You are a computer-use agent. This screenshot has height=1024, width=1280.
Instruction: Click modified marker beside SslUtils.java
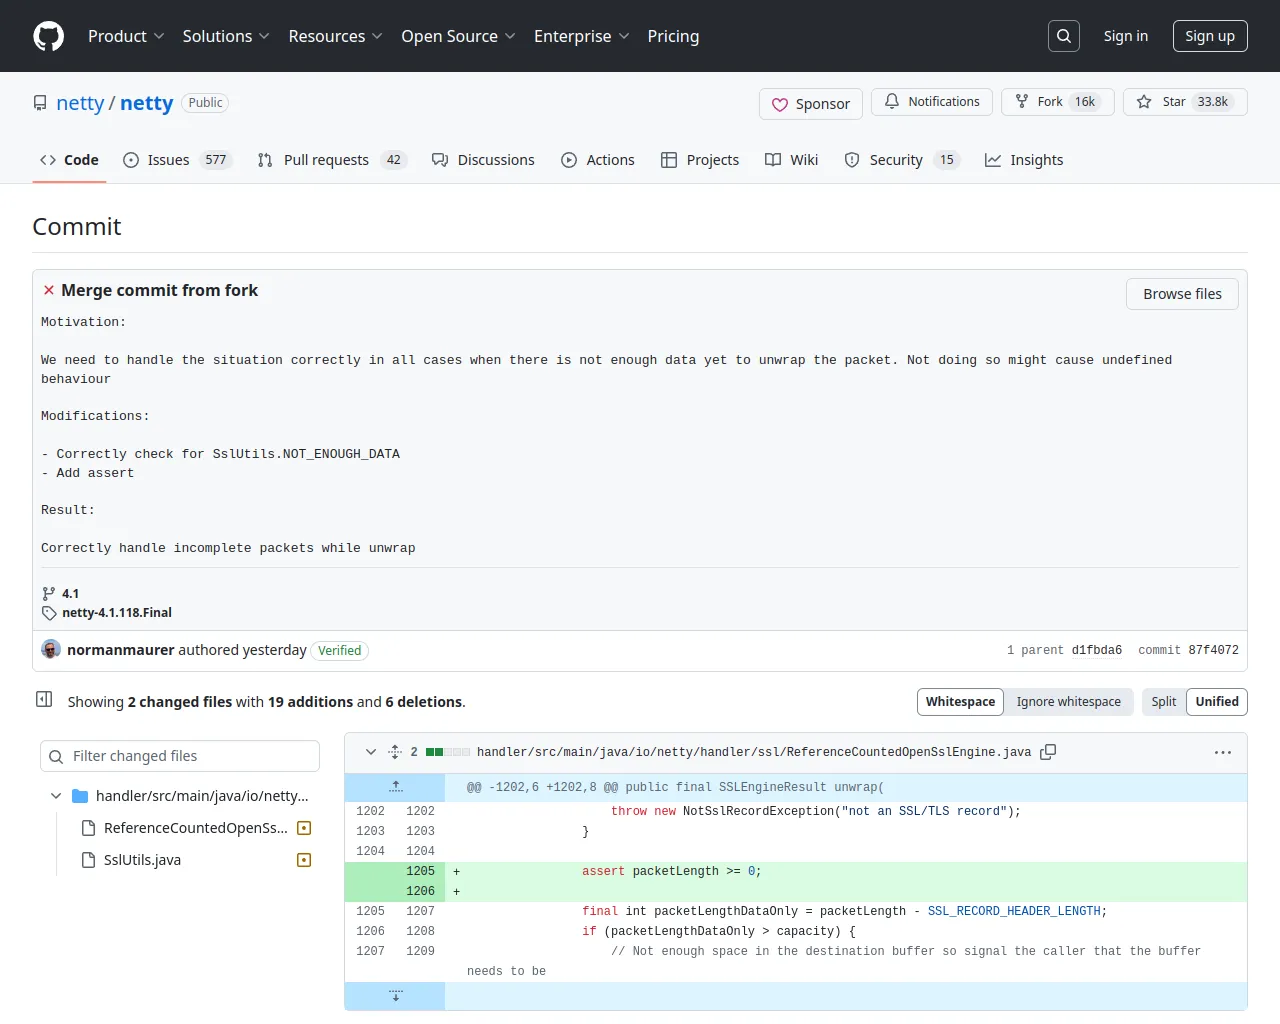tap(304, 860)
